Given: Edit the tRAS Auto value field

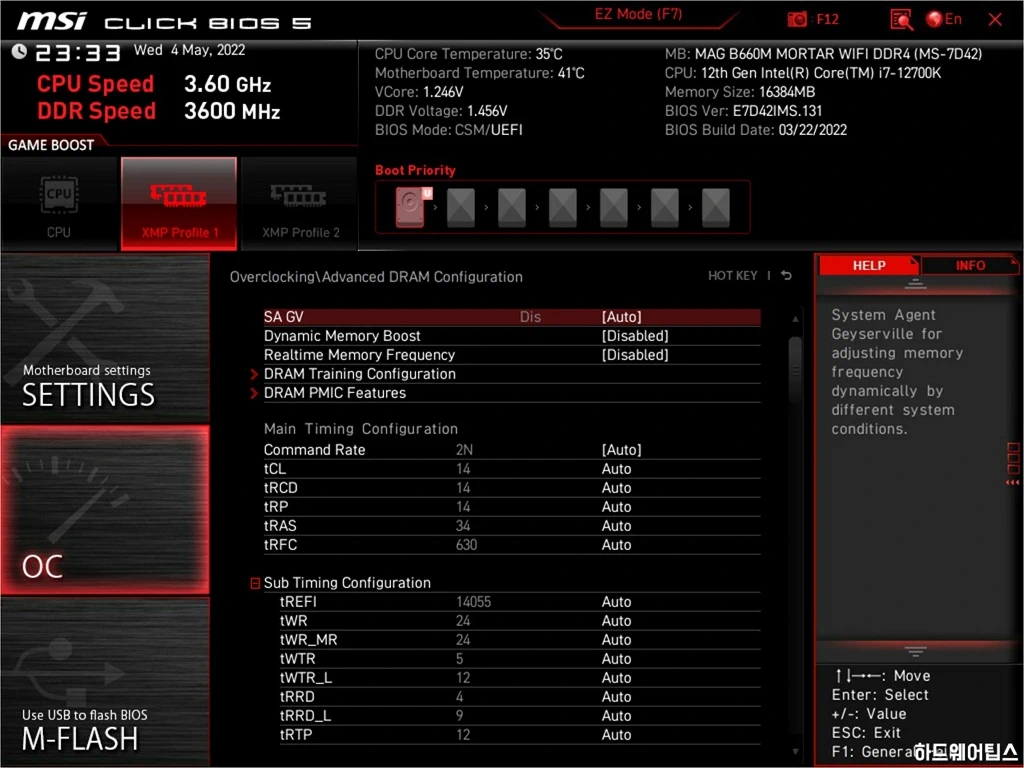Looking at the screenshot, I should tap(616, 526).
